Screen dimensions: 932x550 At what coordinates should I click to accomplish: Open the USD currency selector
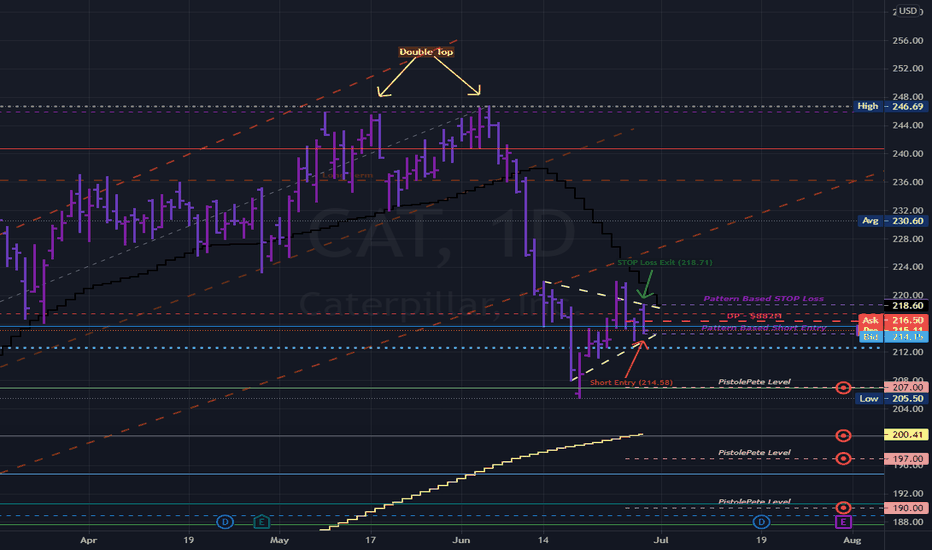pos(908,11)
